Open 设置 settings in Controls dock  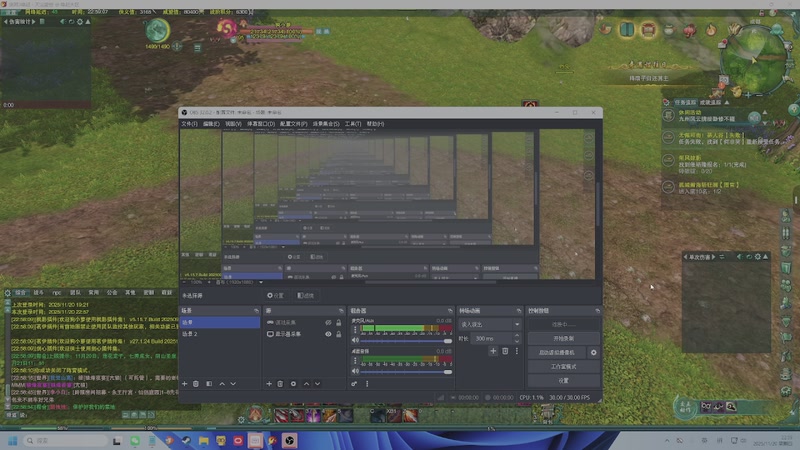563,381
